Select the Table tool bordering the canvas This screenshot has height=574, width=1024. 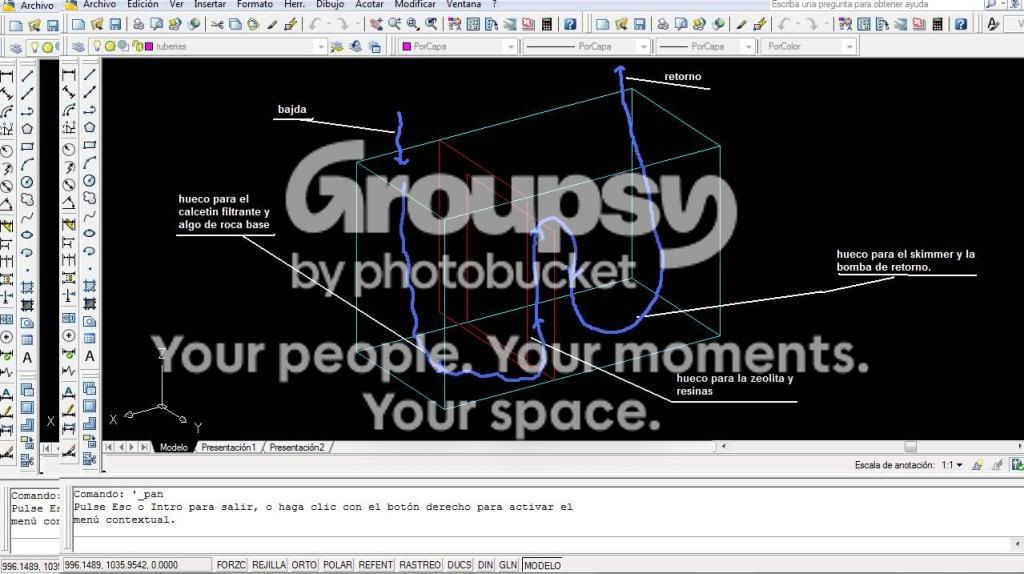tap(89, 338)
